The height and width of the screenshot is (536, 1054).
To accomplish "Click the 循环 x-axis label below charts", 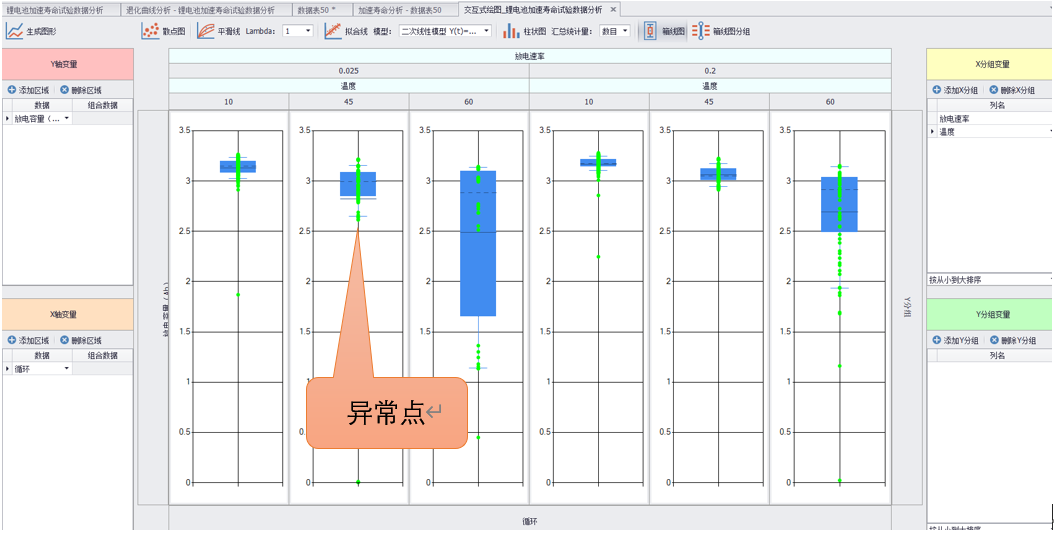I will pos(530,521).
